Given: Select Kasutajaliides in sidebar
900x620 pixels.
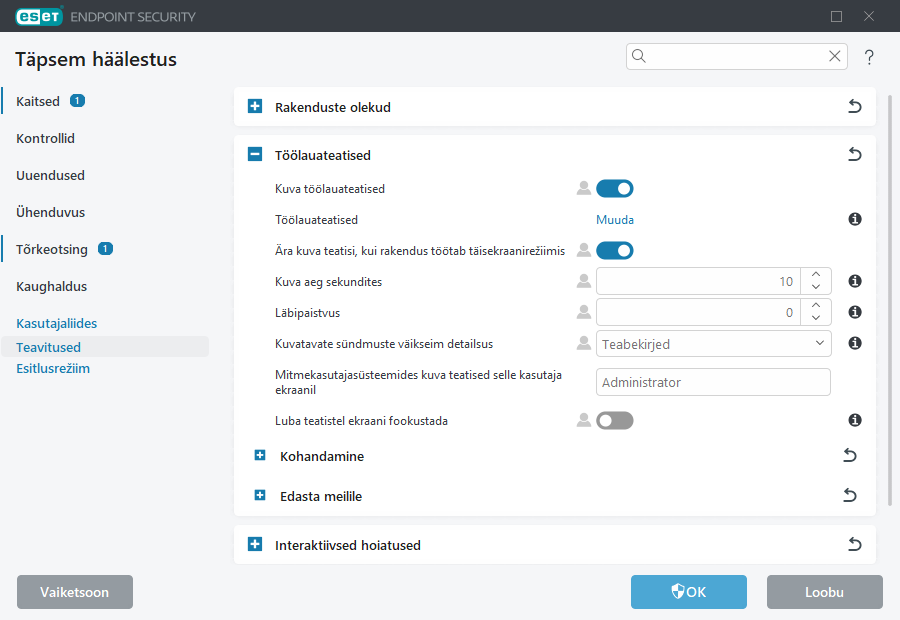Looking at the screenshot, I should pos(56,323).
